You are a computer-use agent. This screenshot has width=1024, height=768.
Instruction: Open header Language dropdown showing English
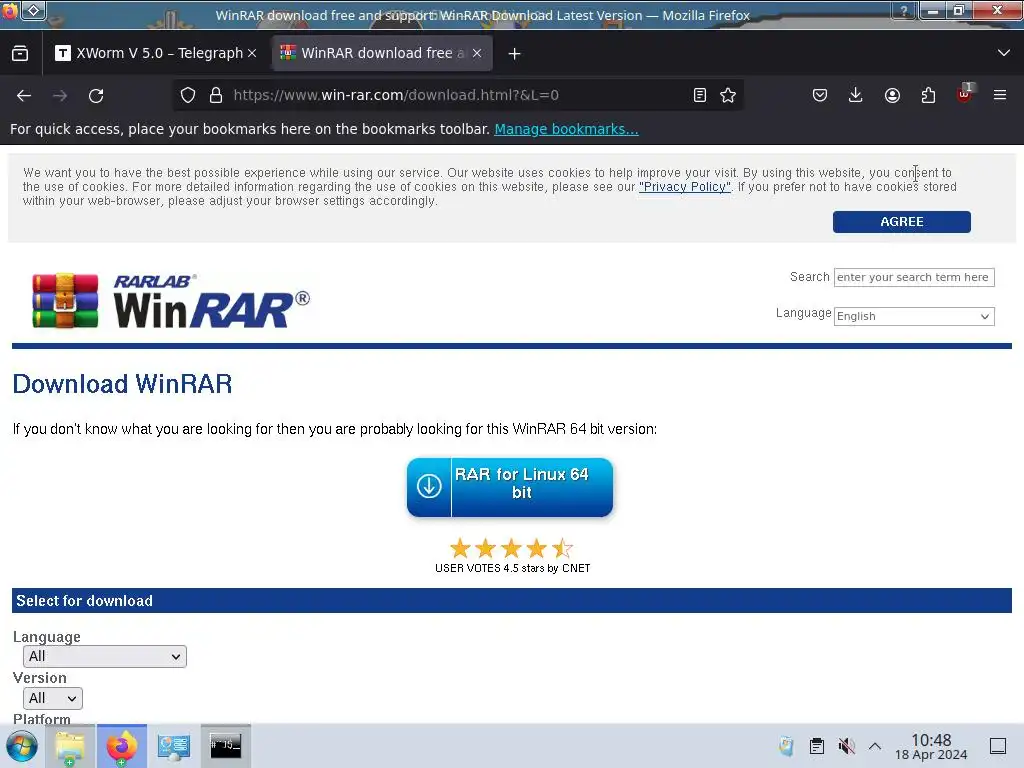(914, 316)
